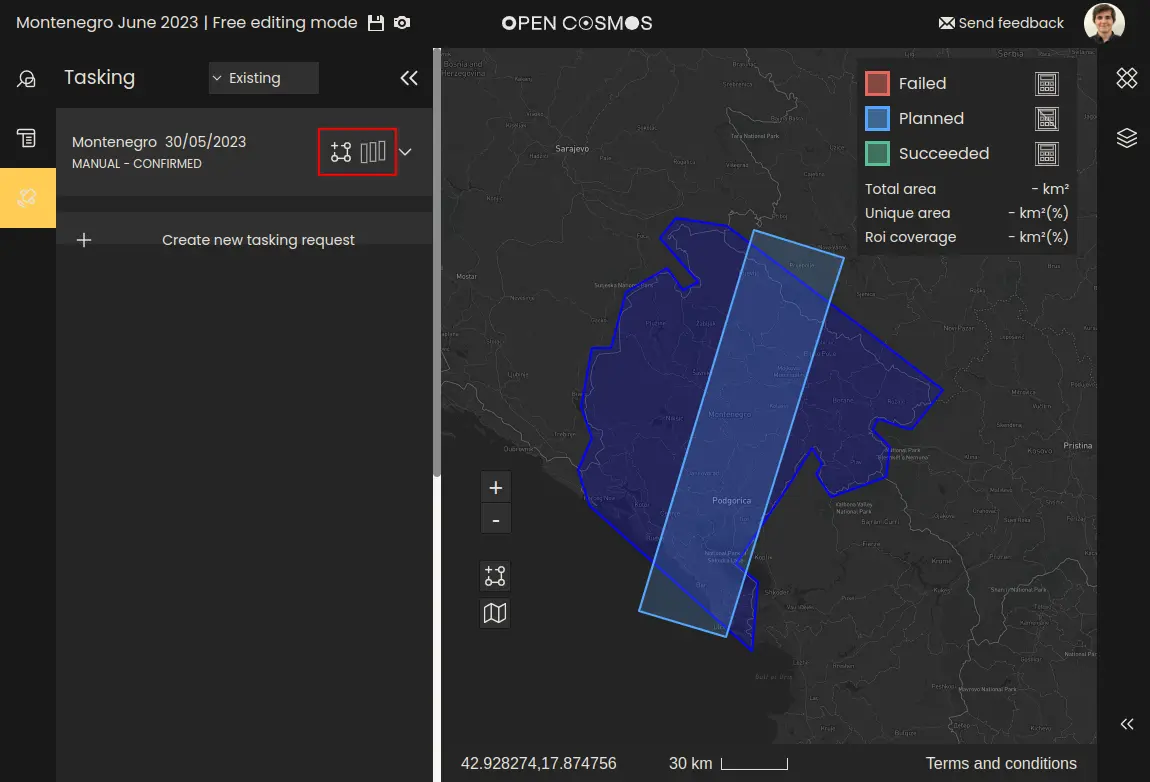Image resolution: width=1150 pixels, height=782 pixels.
Task: Click Create new tasking request
Action: tap(258, 240)
